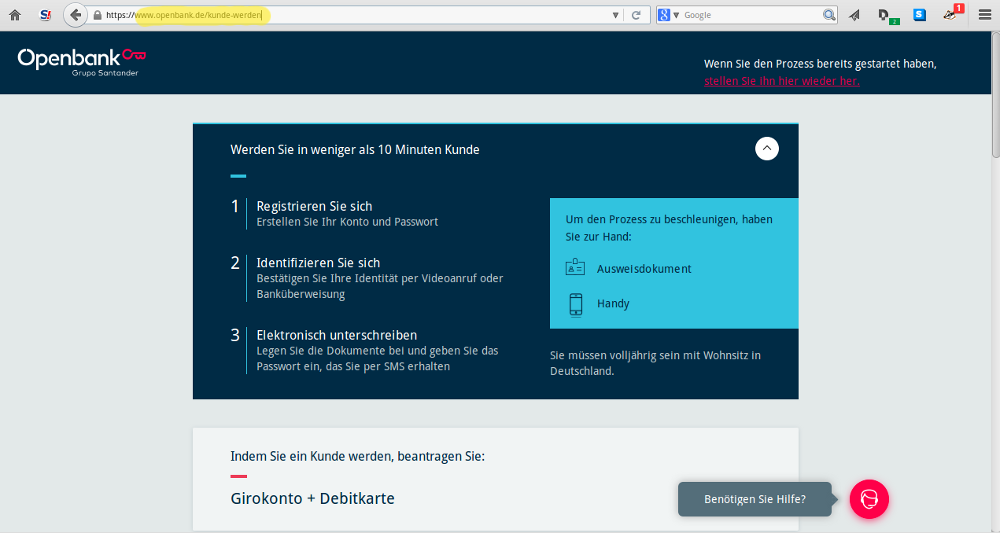Open the hamburger menu of the browser
Viewport: 1000px width, 533px height.
[x=984, y=15]
